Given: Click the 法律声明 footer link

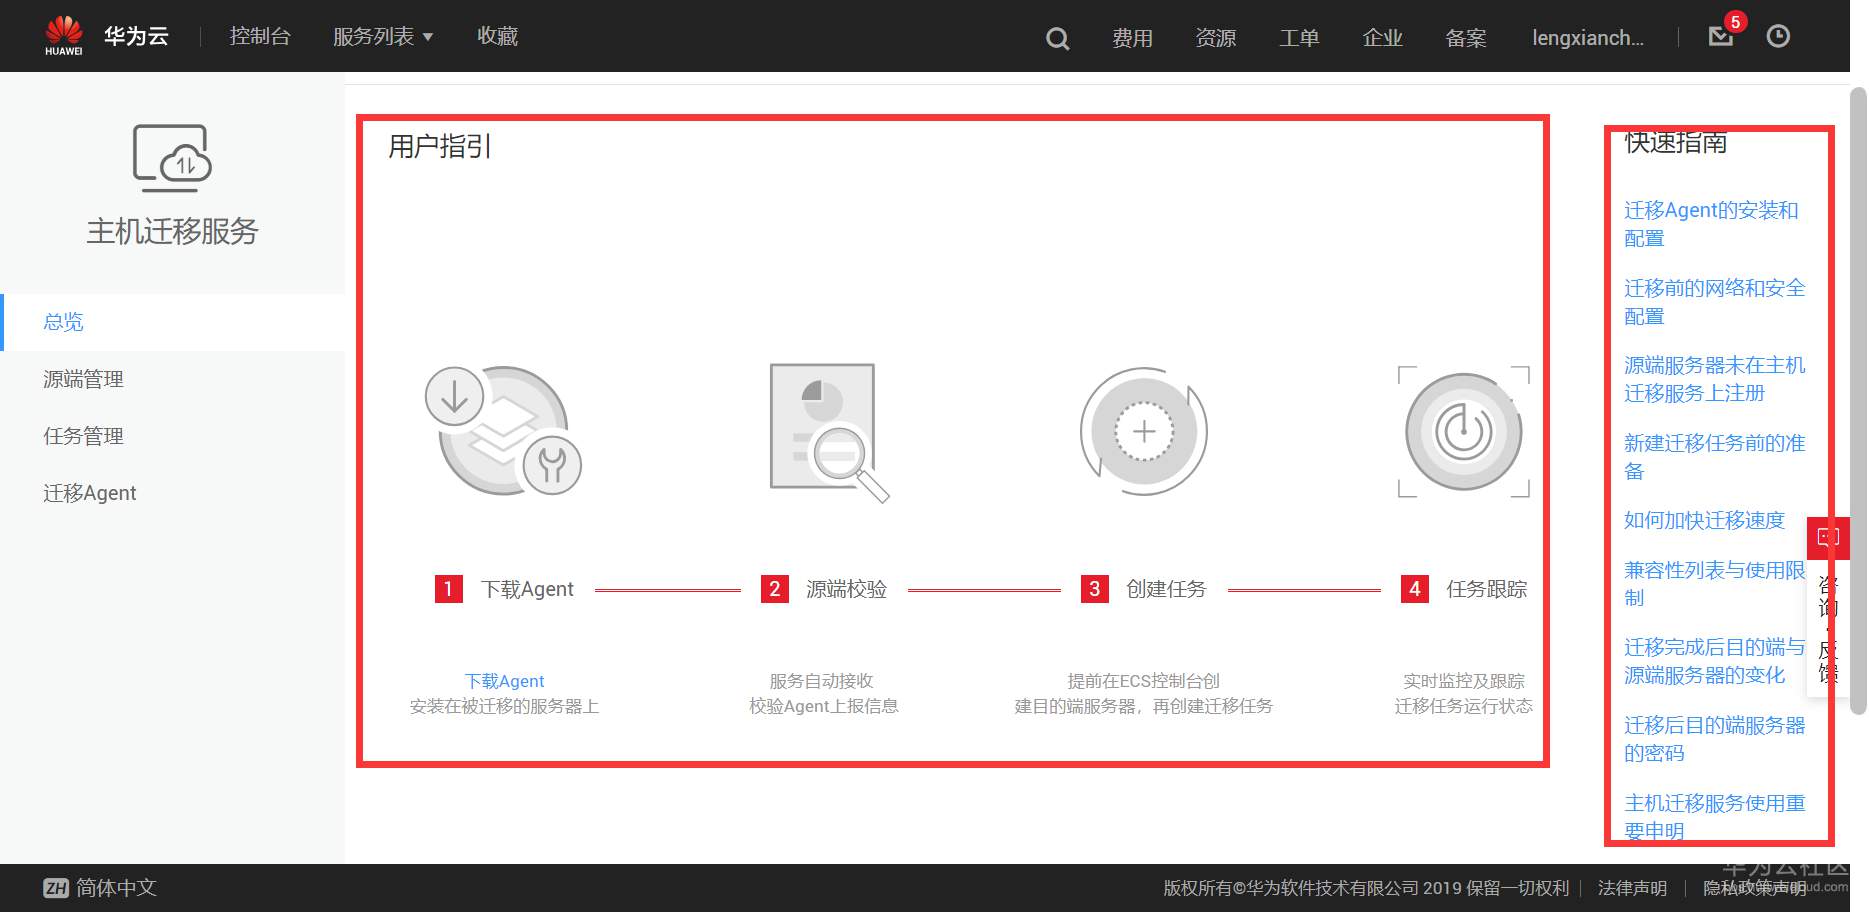Looking at the screenshot, I should [1632, 888].
